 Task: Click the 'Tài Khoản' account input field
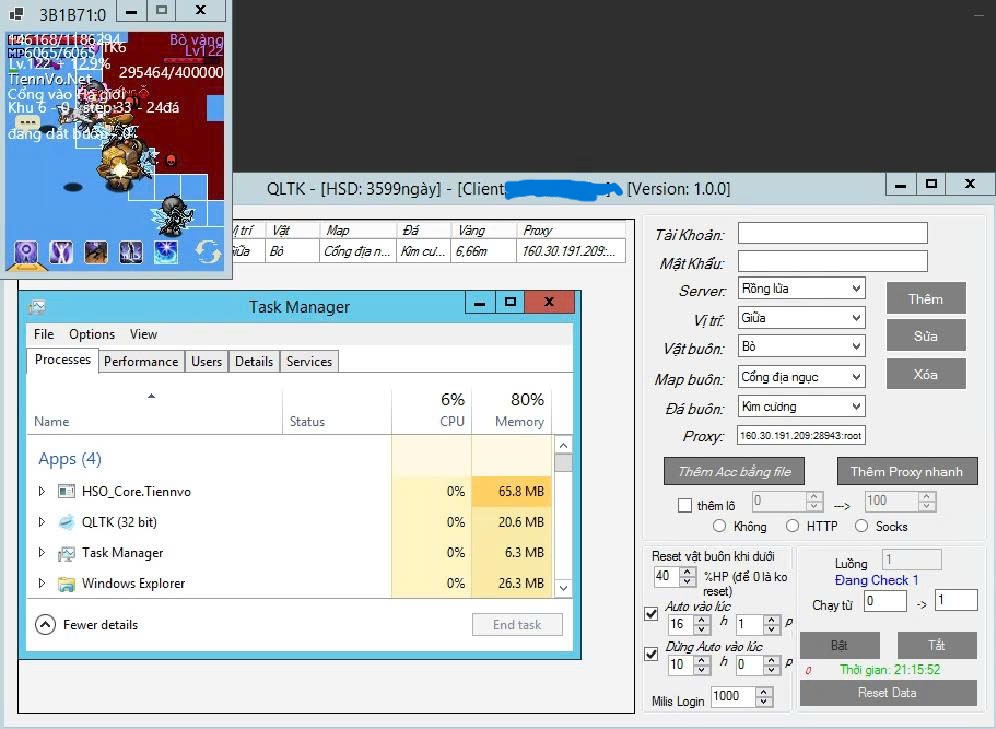pyautogui.click(x=832, y=233)
